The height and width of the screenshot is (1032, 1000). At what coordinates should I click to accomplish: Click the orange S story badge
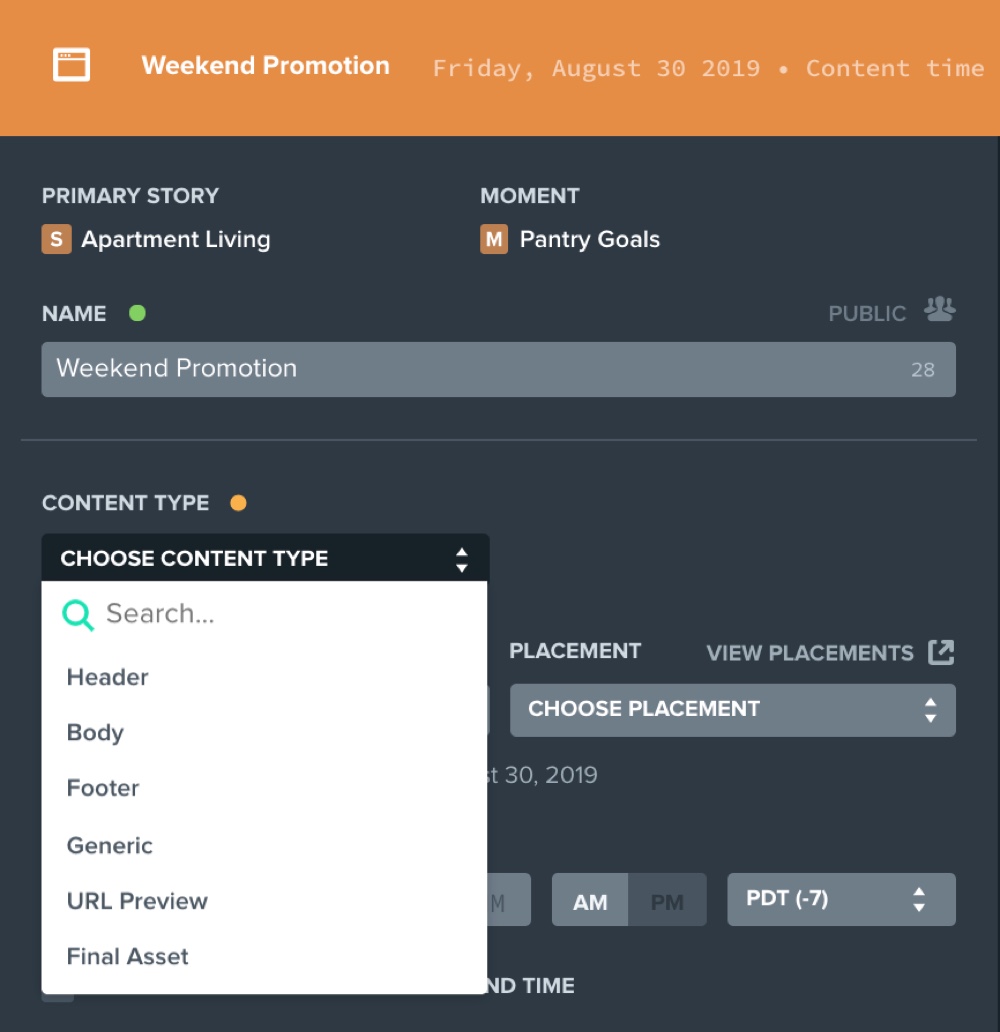point(57,239)
